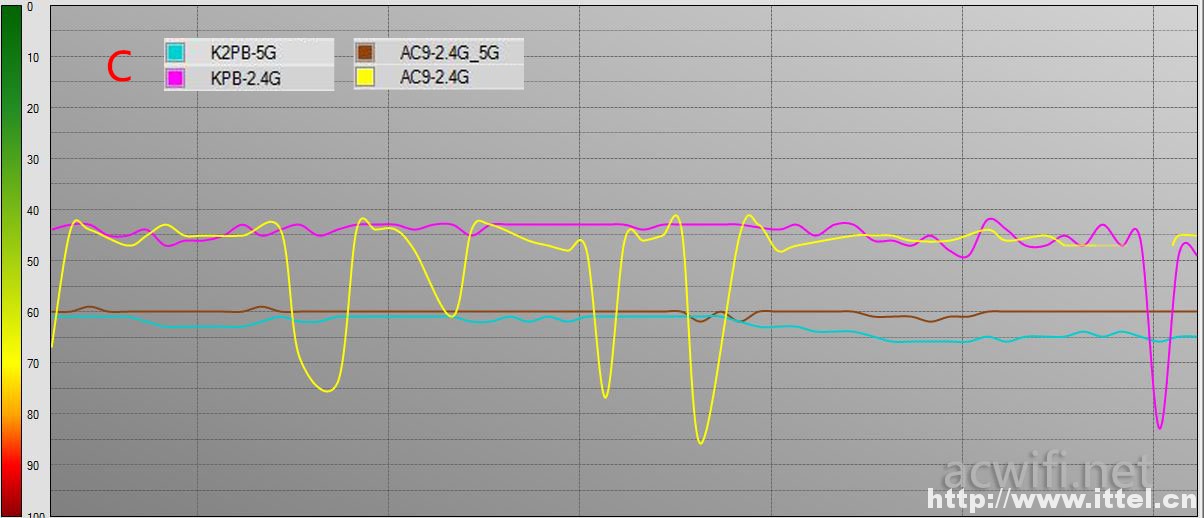The image size is (1204, 518).
Task: Select the AC9-2.4G_5G legend label
Action: [449, 52]
